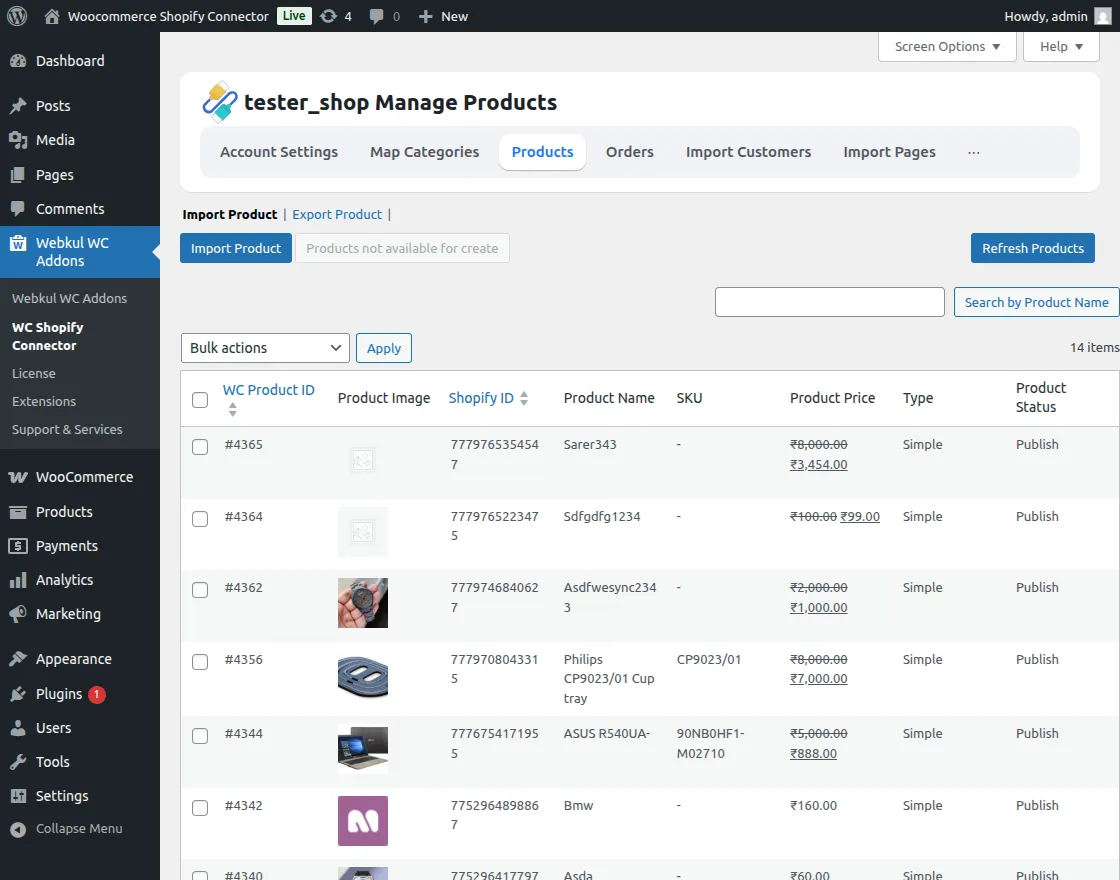The height and width of the screenshot is (880, 1120).
Task: Open the WordPress logo menu in admin bar
Action: coord(16,16)
